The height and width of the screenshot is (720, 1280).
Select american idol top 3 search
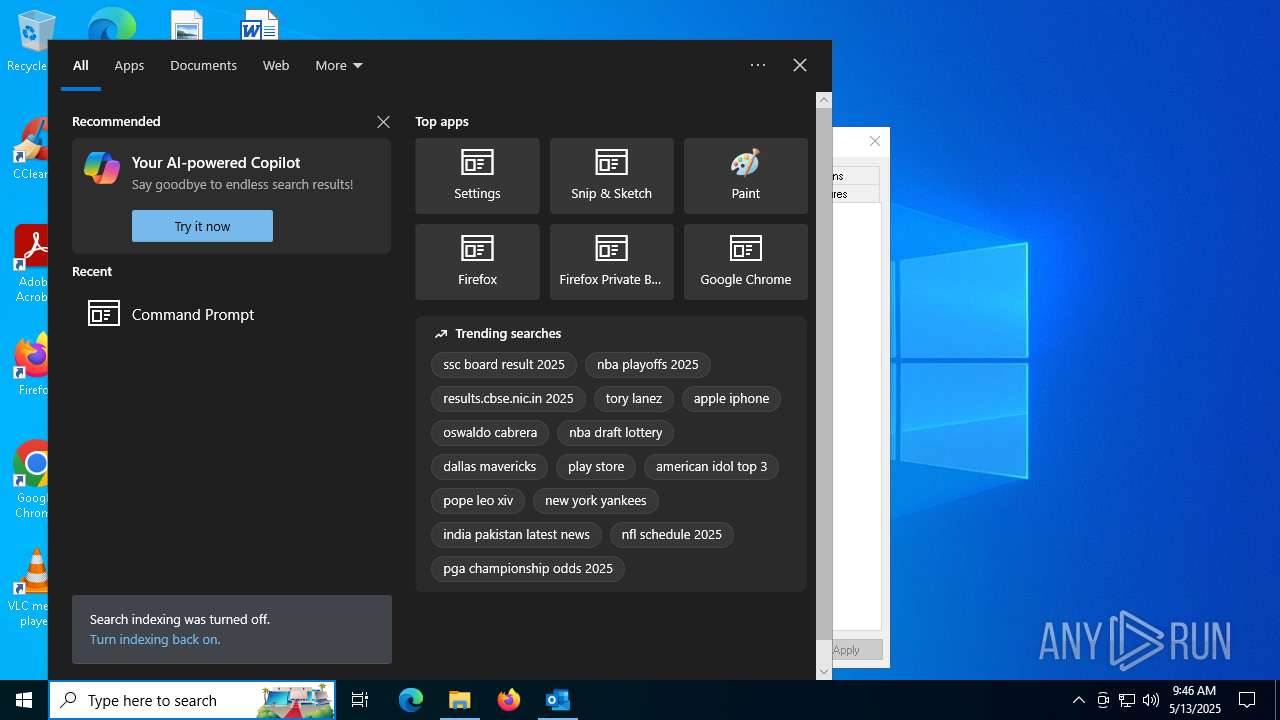(712, 466)
